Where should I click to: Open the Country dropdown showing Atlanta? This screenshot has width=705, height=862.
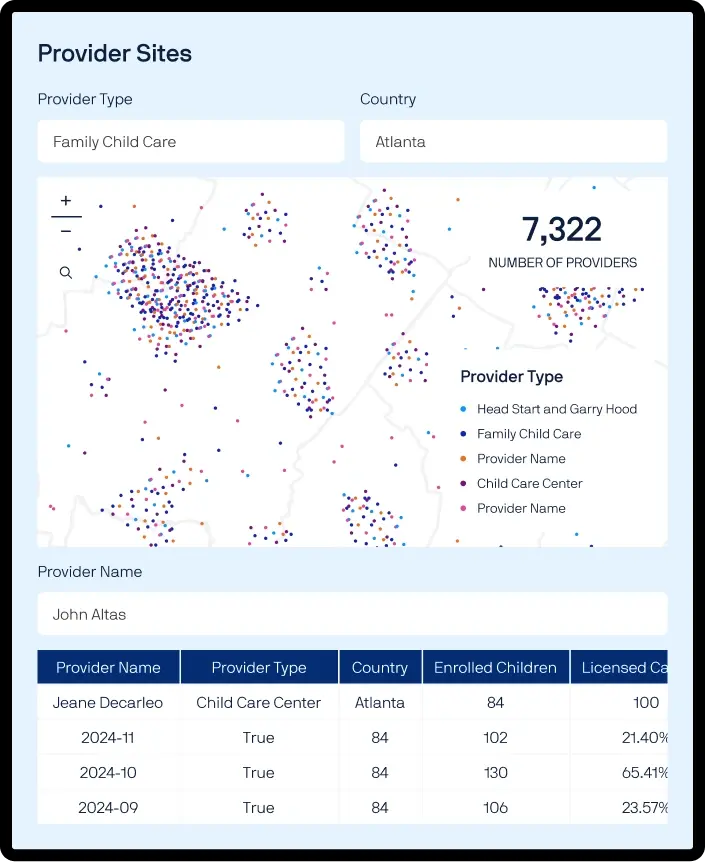coord(513,141)
